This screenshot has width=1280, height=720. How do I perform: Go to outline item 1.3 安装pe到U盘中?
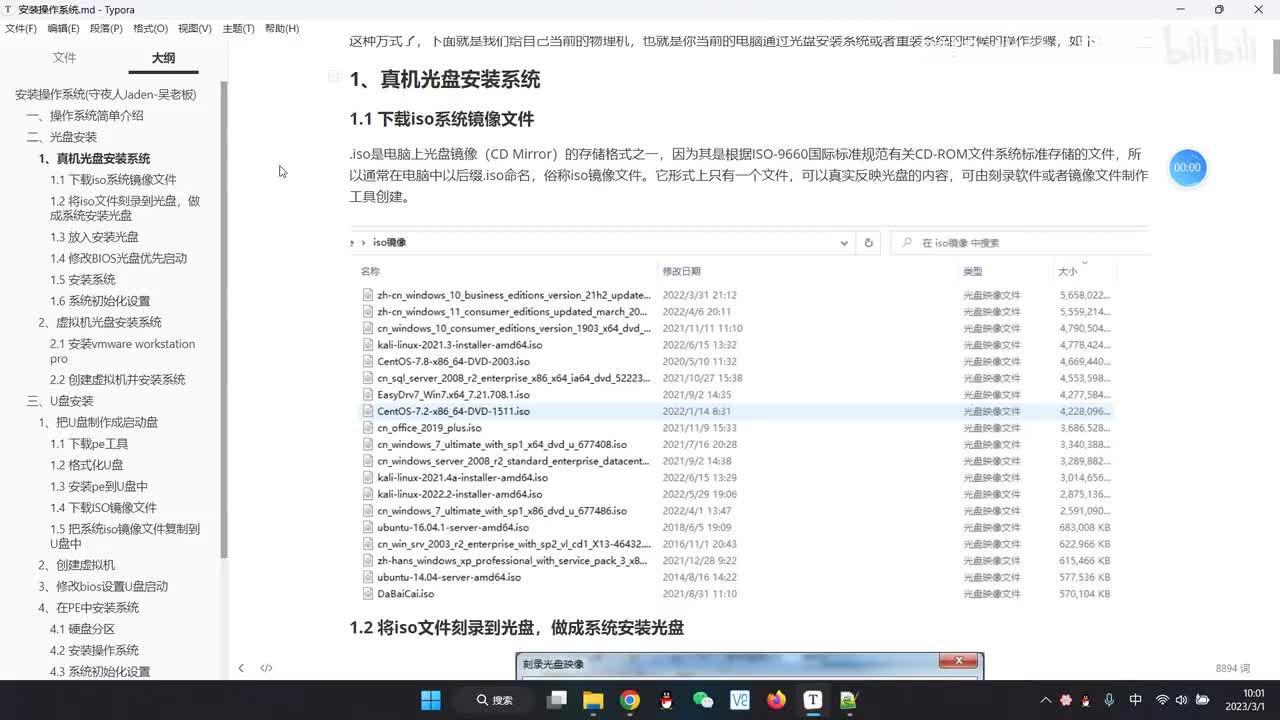[x=99, y=487]
